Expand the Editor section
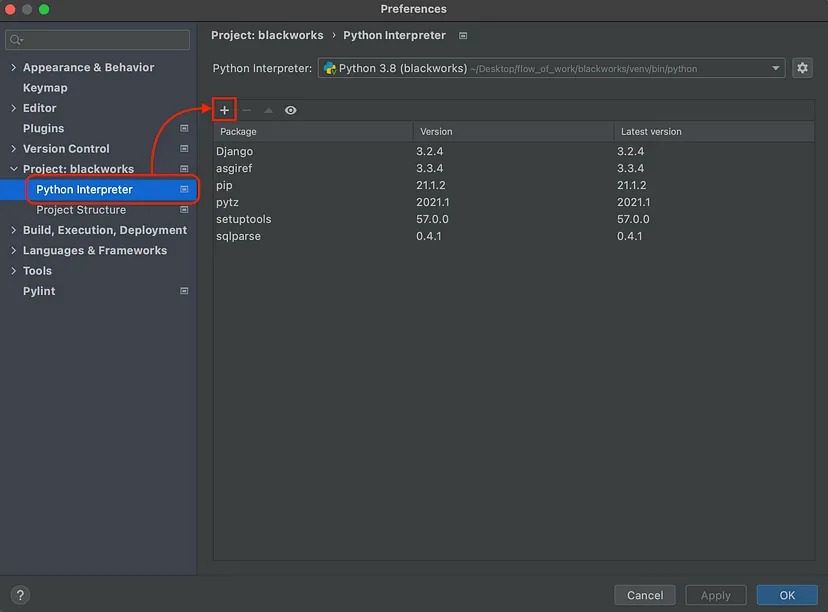This screenshot has width=828, height=612. (x=14, y=108)
